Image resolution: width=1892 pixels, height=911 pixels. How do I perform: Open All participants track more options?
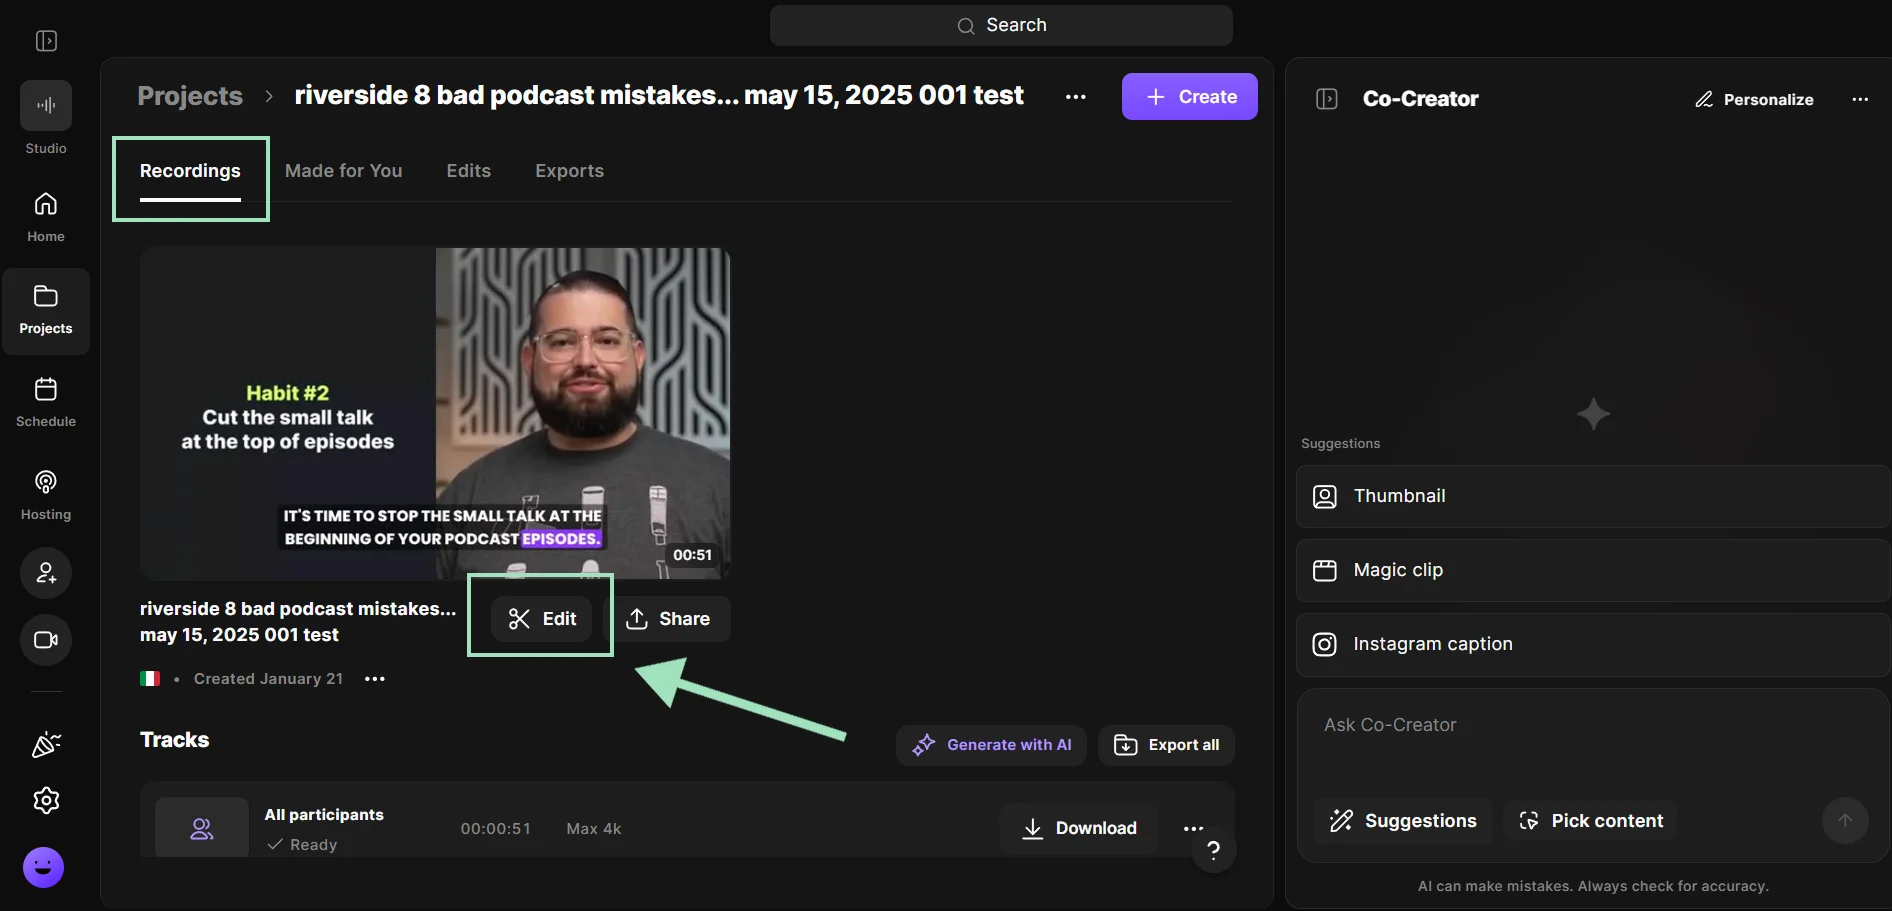(1193, 828)
